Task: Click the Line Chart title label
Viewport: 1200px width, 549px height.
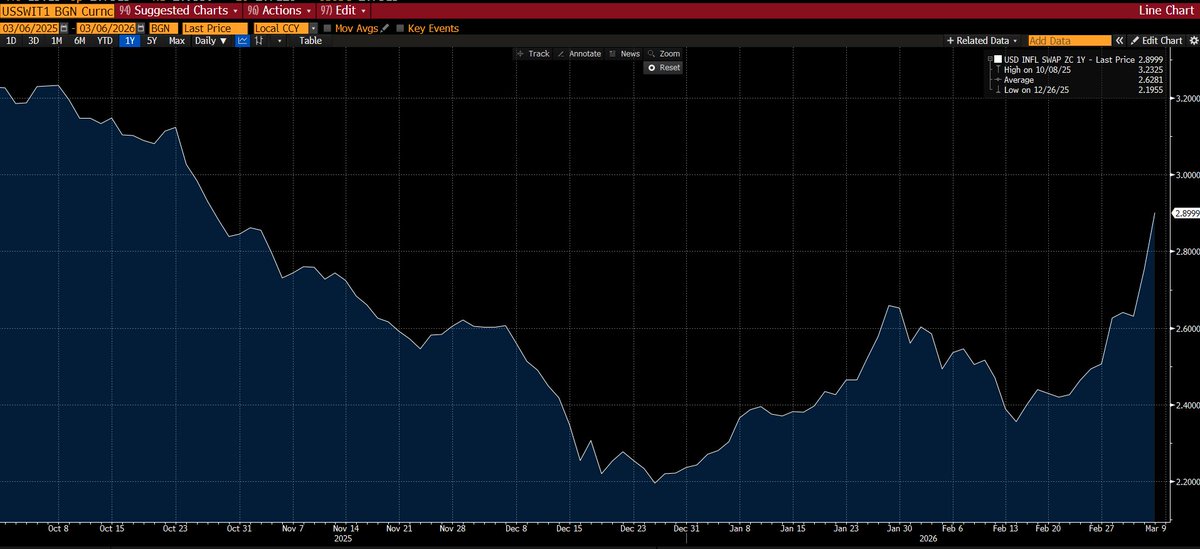Action: [x=1167, y=10]
